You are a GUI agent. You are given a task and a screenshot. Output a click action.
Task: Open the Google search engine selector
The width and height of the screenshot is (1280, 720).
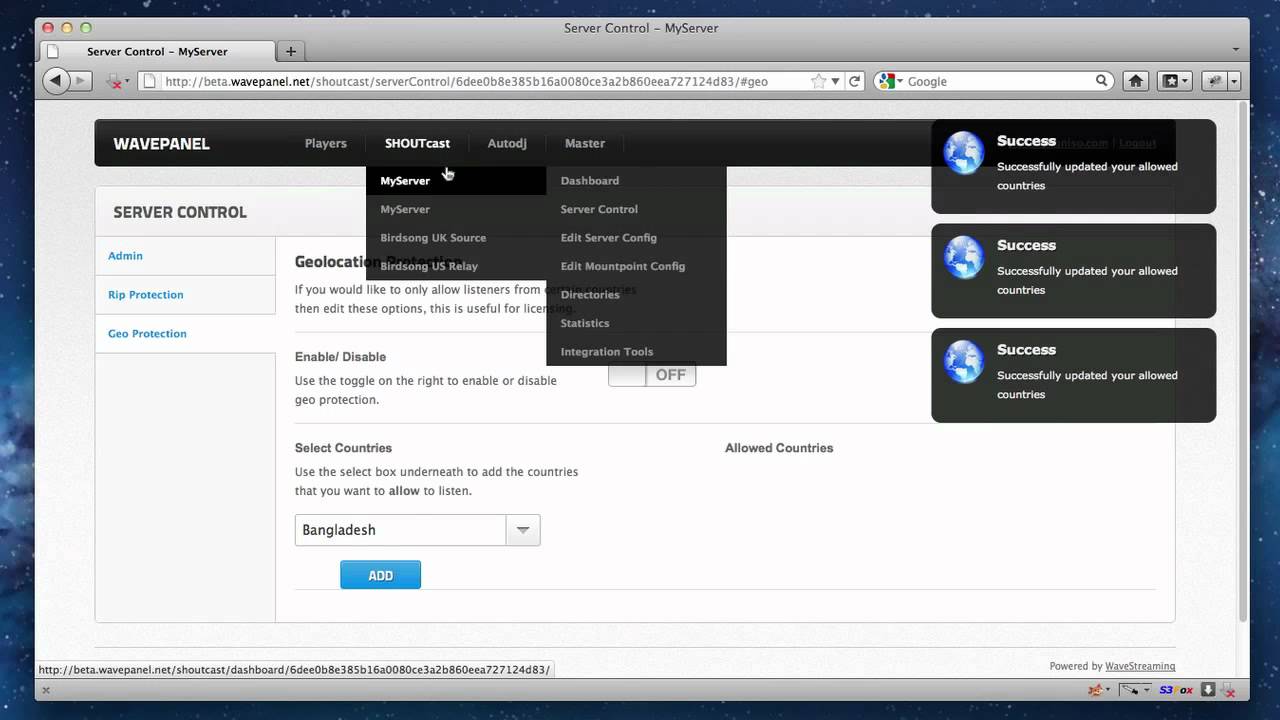(890, 81)
